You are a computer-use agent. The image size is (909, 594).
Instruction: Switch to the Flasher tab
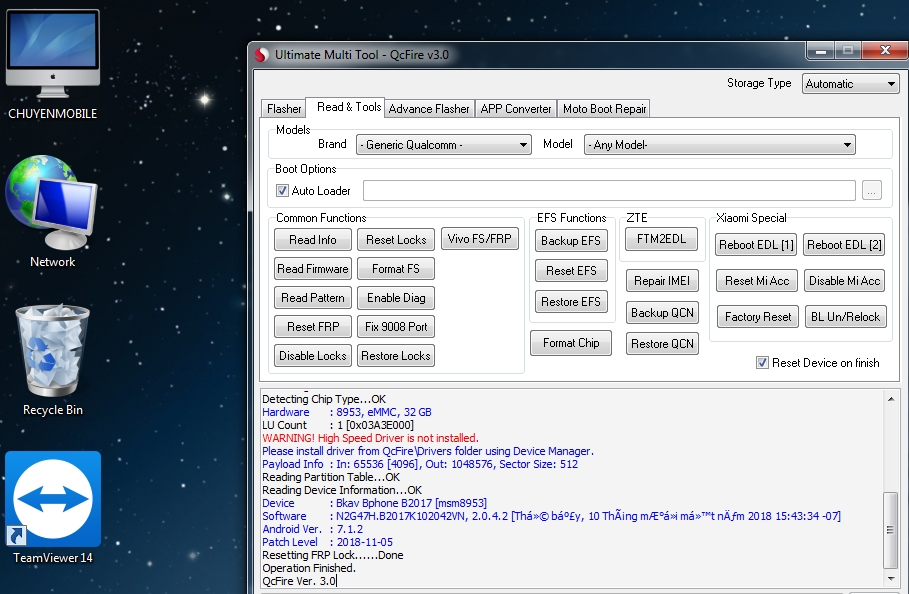(x=283, y=109)
